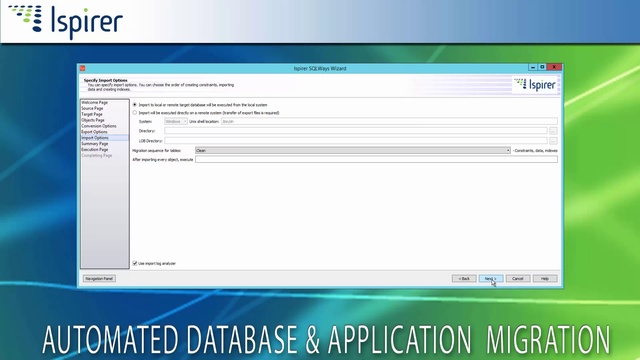Click the Back button

coord(464,278)
